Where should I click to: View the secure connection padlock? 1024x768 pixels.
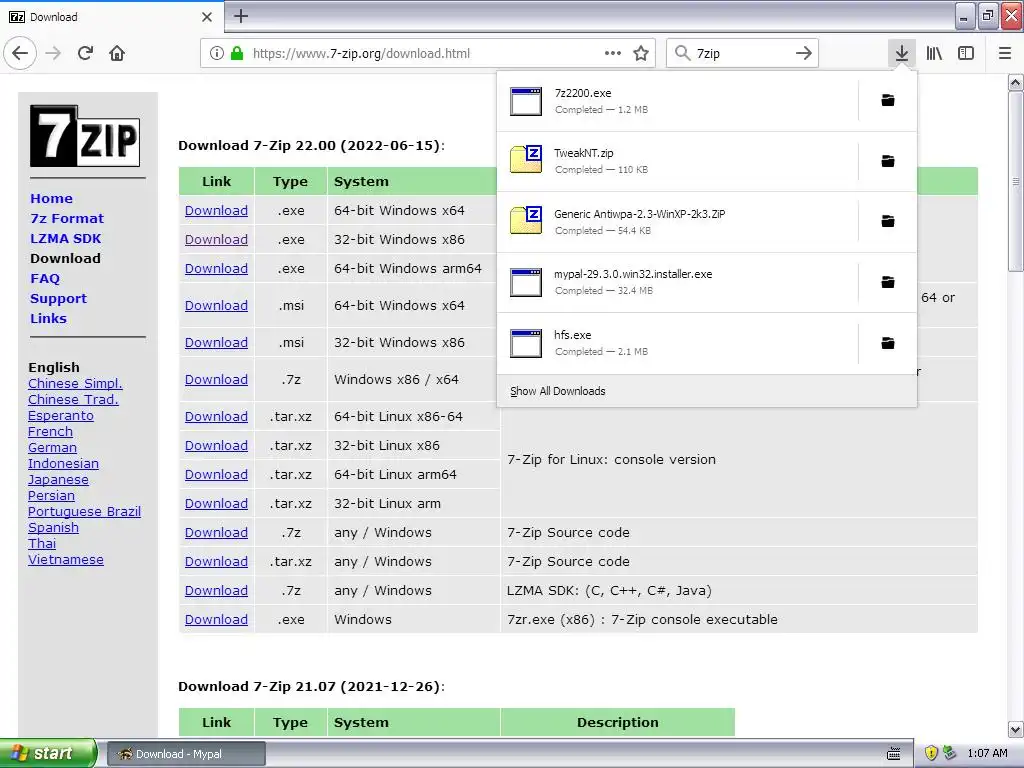(237, 53)
